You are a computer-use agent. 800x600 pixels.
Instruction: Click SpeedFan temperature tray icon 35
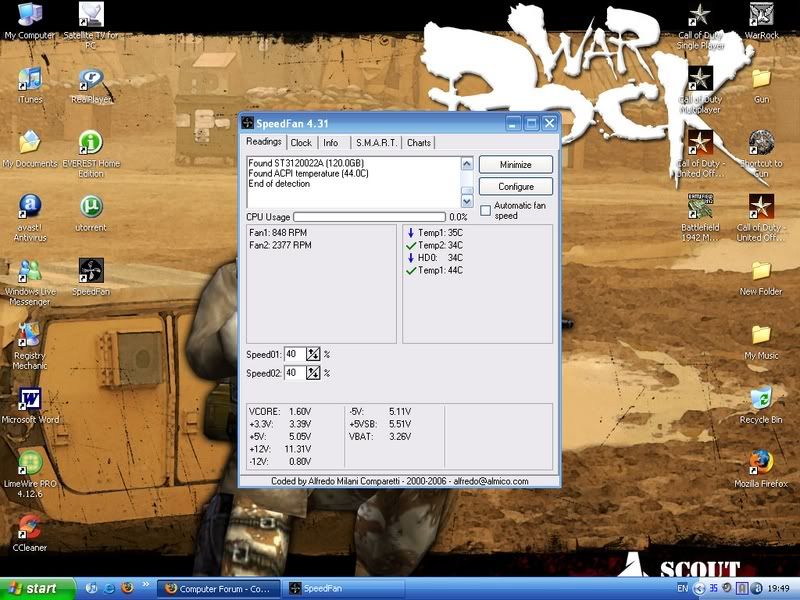pyautogui.click(x=713, y=588)
